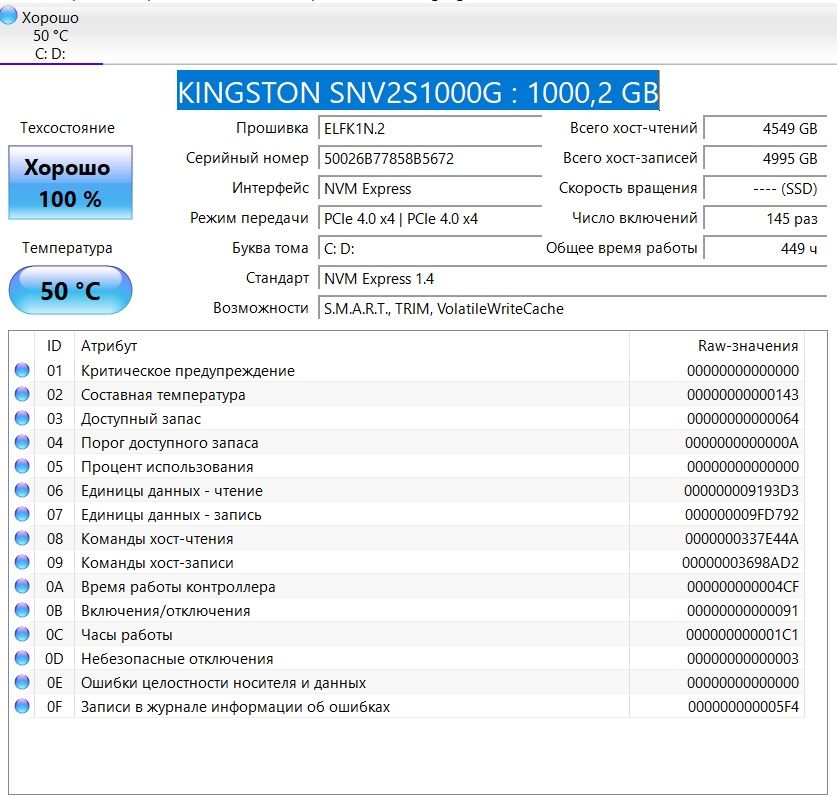This screenshot has width=837, height=798.
Task: Click status icon for Порог доступного запаса row
Action: [x=22, y=442]
